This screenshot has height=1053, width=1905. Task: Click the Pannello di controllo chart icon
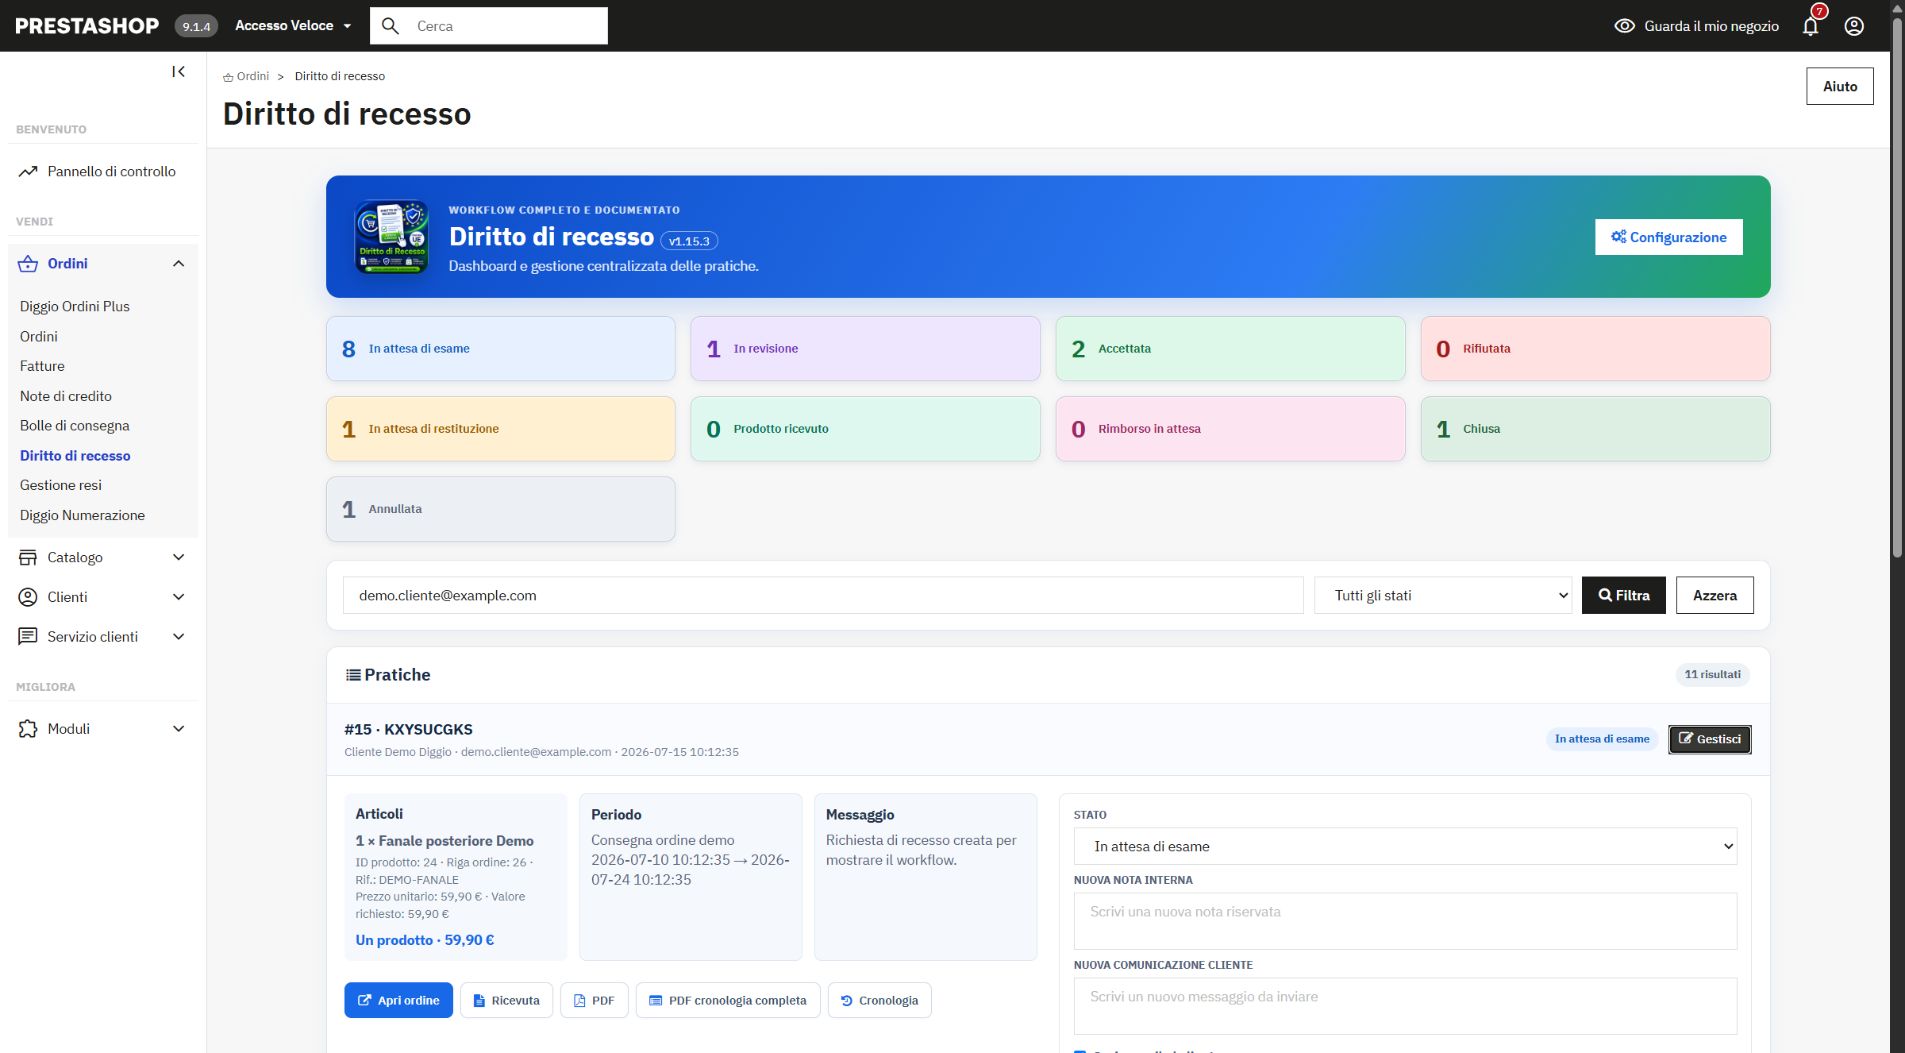pos(28,172)
